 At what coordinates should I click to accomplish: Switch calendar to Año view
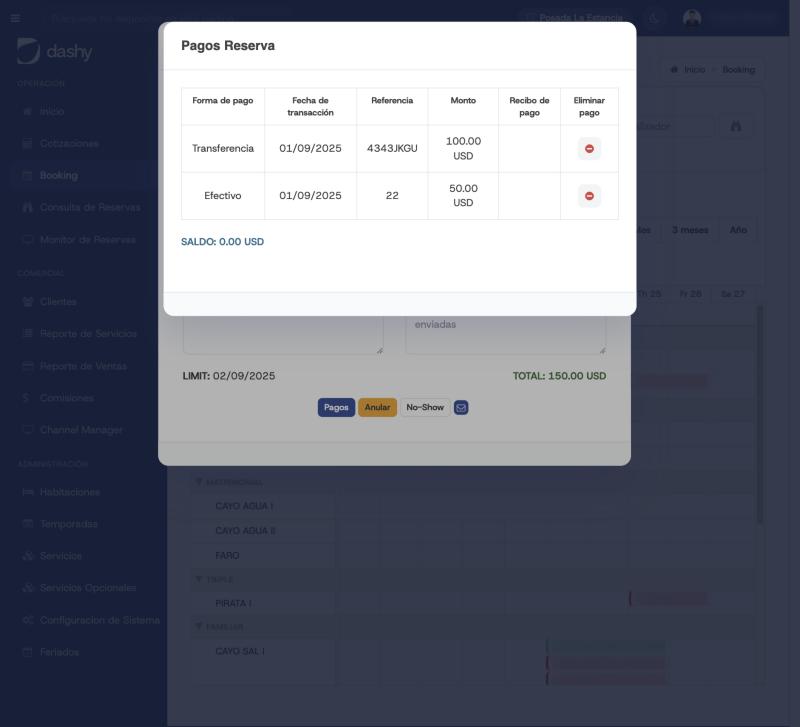(x=738, y=230)
